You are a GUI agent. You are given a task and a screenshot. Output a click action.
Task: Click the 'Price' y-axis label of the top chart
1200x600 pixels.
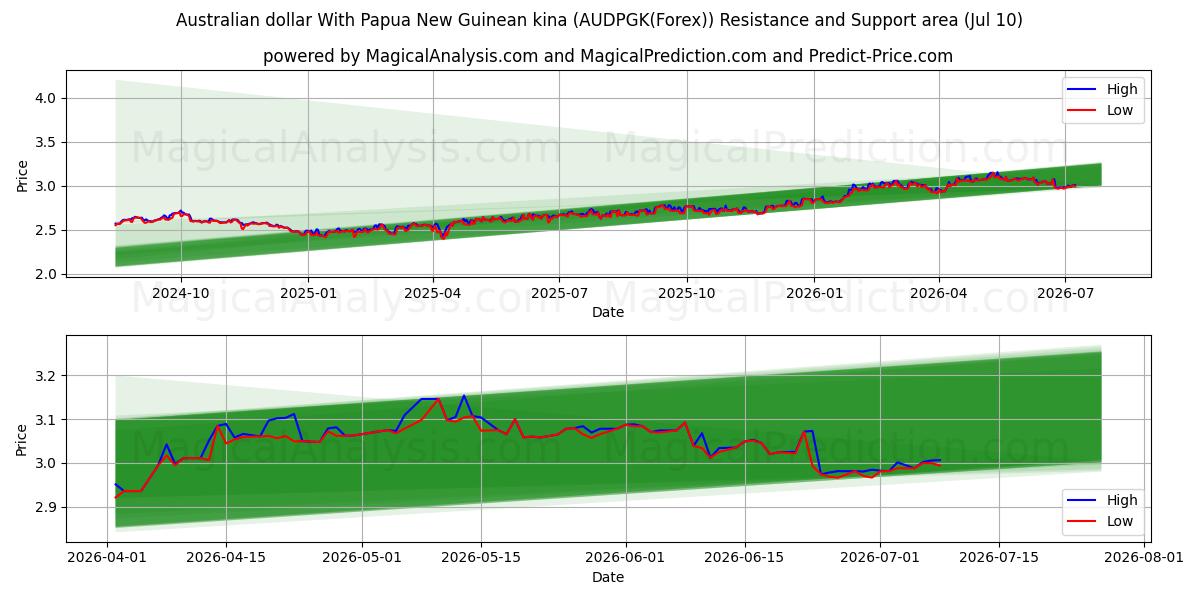tap(22, 174)
